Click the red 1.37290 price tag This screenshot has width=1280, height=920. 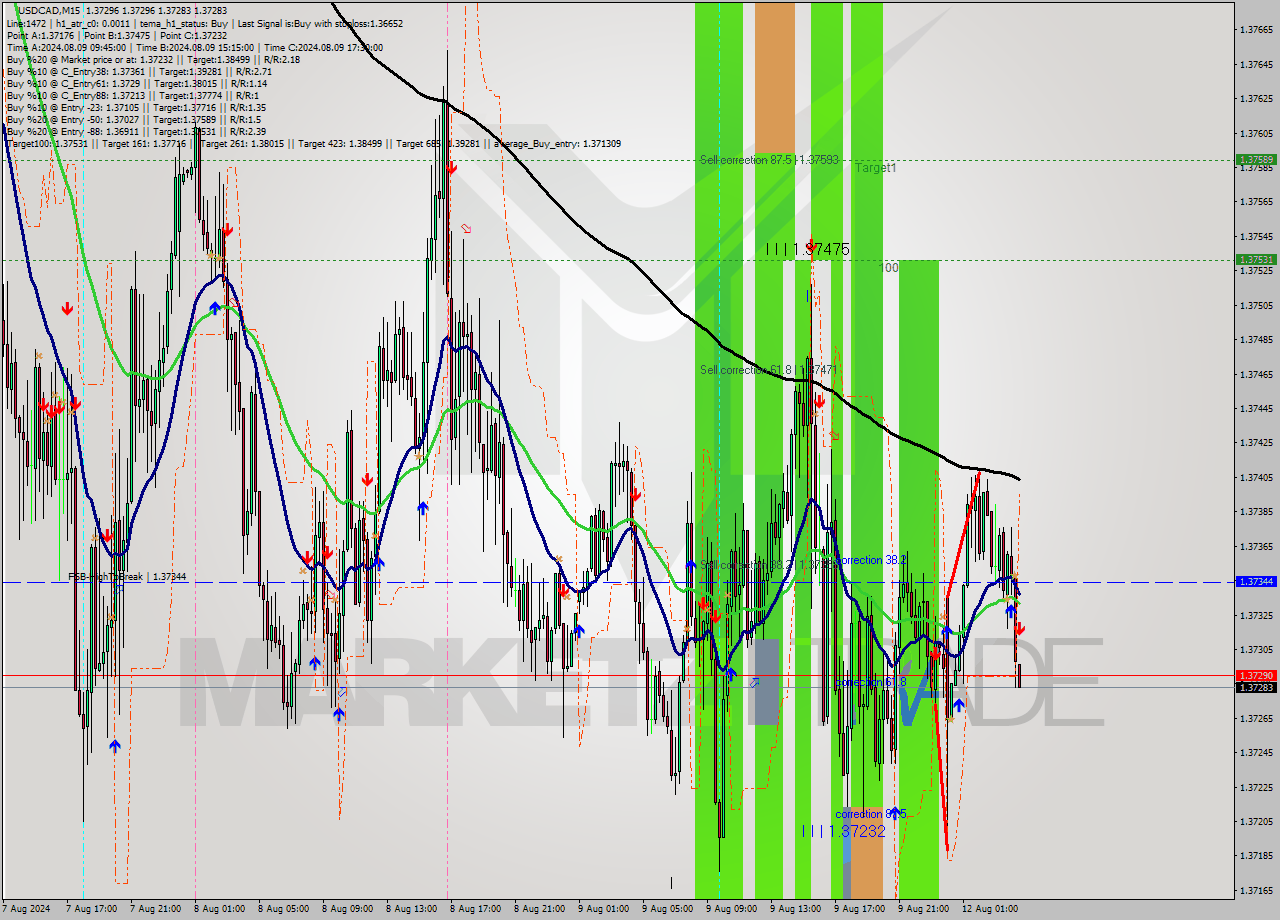pyautogui.click(x=1256, y=676)
